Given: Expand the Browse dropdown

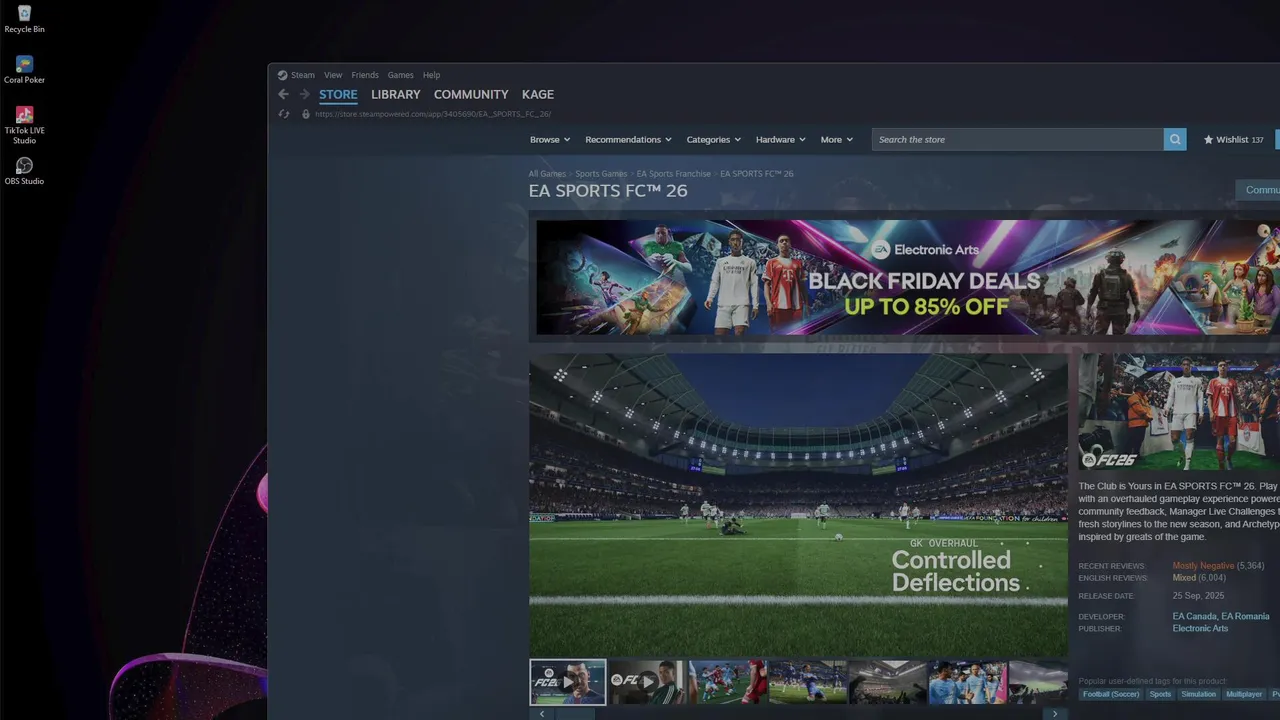Looking at the screenshot, I should point(550,140).
